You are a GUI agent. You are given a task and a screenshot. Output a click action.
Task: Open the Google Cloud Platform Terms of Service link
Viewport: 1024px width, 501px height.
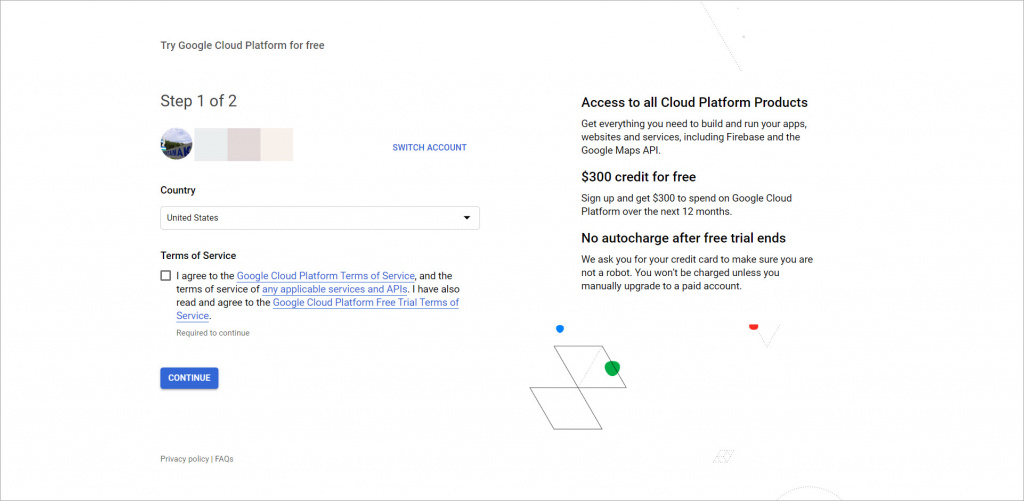click(325, 276)
